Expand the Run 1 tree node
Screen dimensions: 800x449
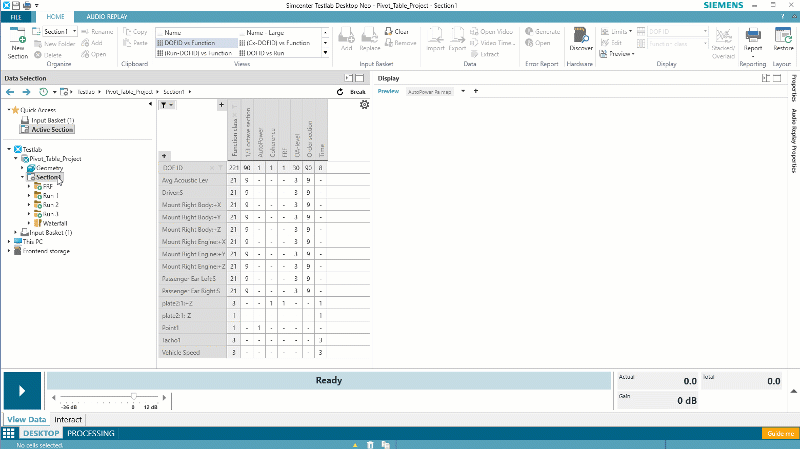29,195
